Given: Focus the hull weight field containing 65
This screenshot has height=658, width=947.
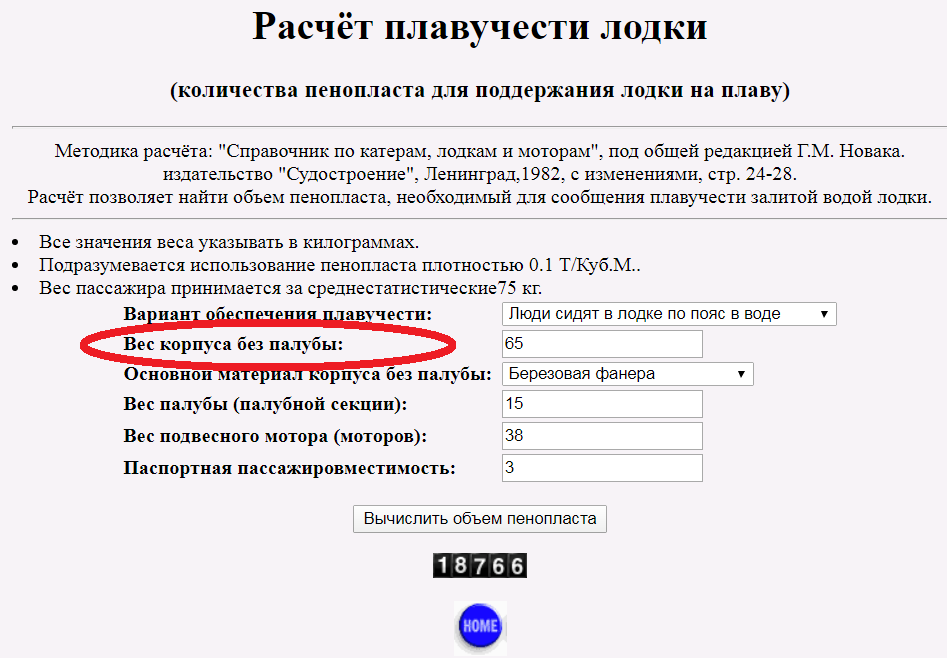Looking at the screenshot, I should [602, 344].
